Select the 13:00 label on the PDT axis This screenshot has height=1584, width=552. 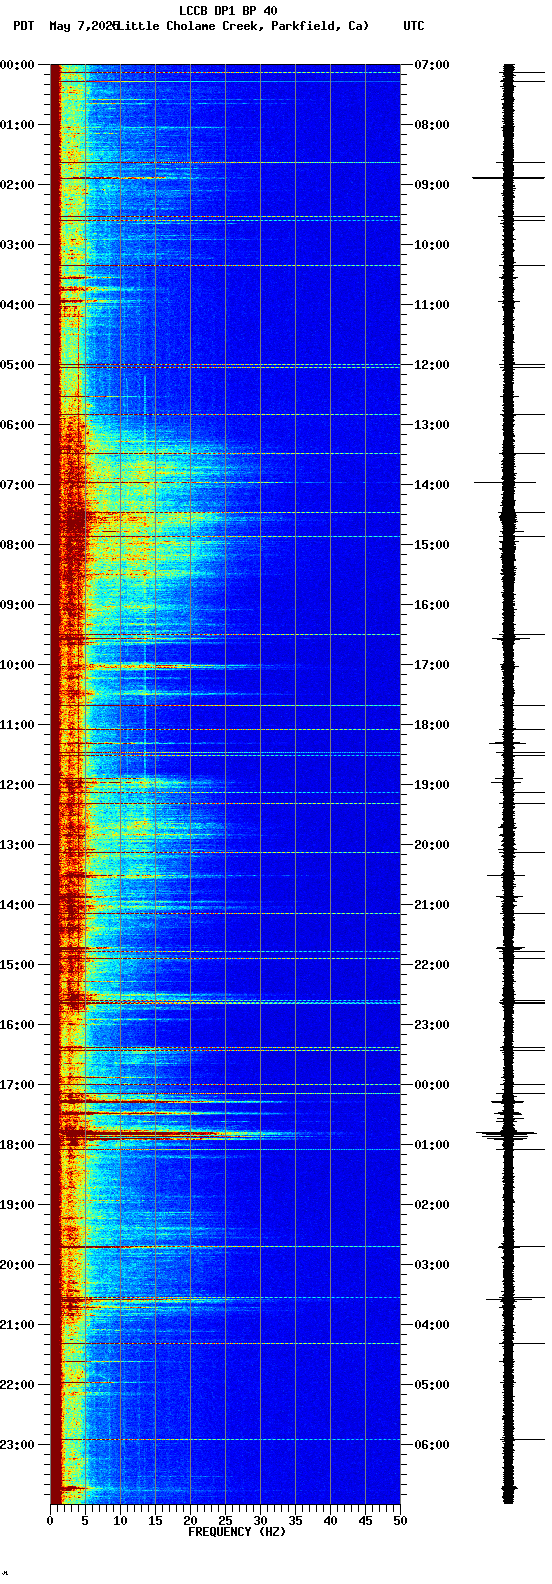click(18, 845)
